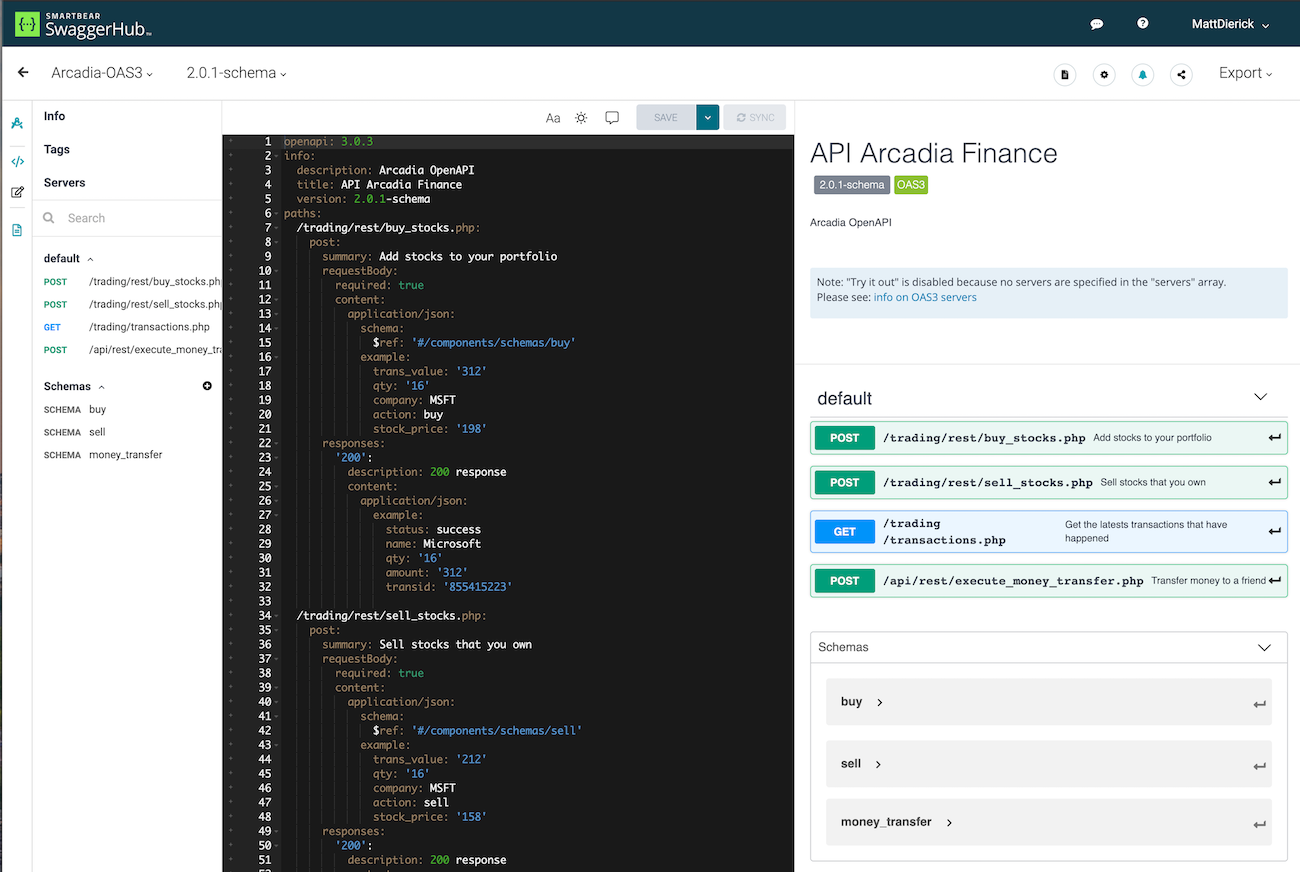This screenshot has height=872, width=1300.
Task: Change editor font size with Aa icon
Action: click(553, 118)
